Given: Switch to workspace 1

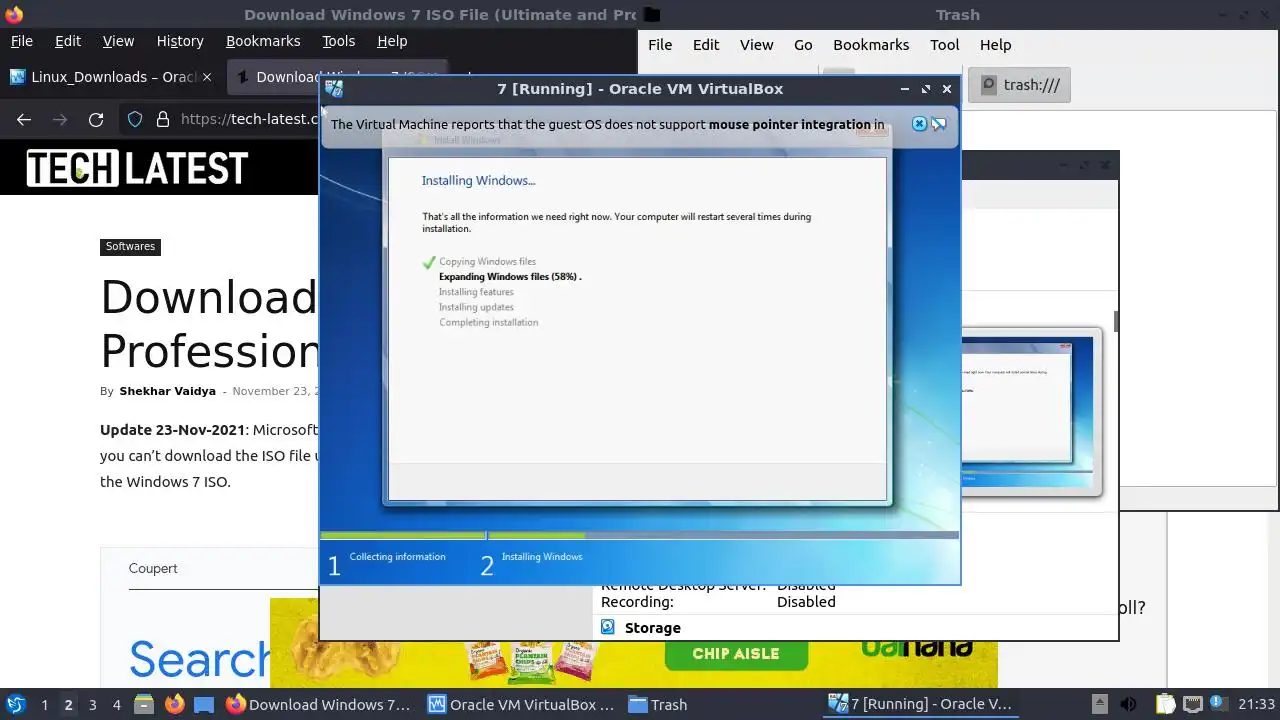Looking at the screenshot, I should [44, 705].
